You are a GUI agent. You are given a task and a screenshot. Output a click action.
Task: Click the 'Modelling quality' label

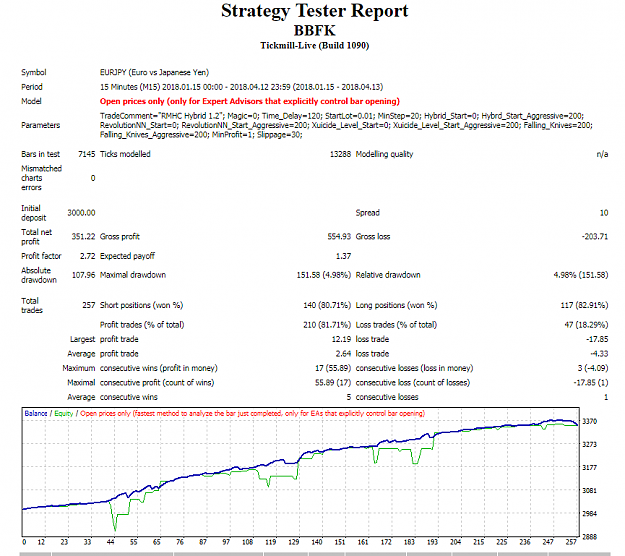[384, 154]
